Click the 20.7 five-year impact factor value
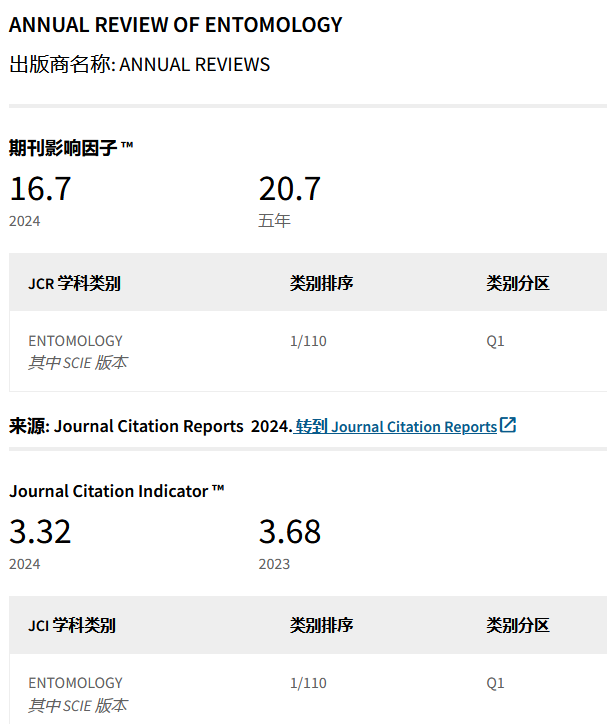 click(290, 189)
